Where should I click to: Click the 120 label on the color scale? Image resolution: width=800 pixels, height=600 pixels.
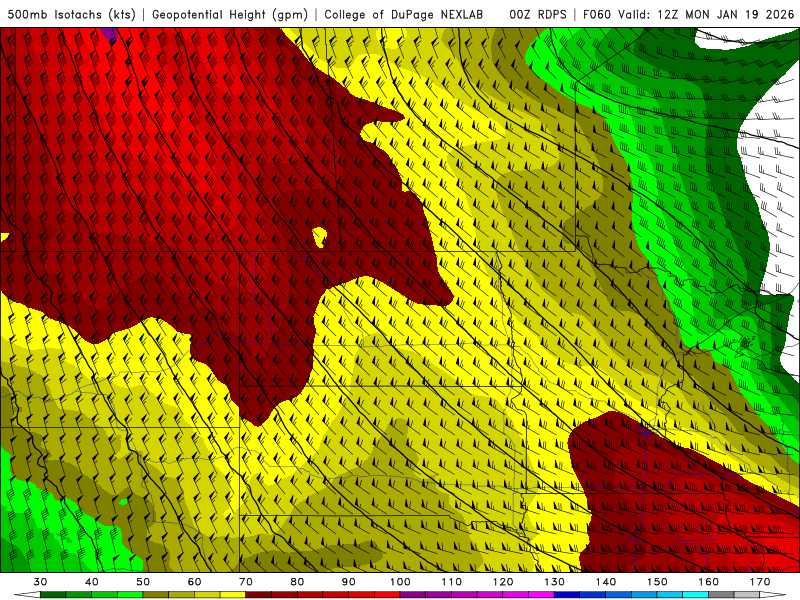pyautogui.click(x=503, y=582)
